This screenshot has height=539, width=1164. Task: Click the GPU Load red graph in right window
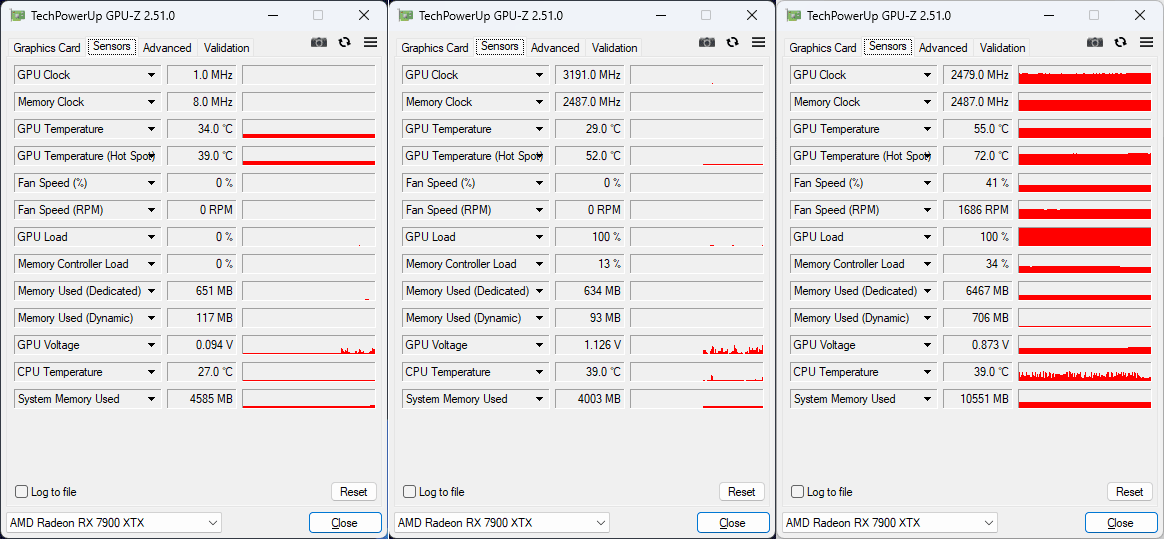(1084, 237)
